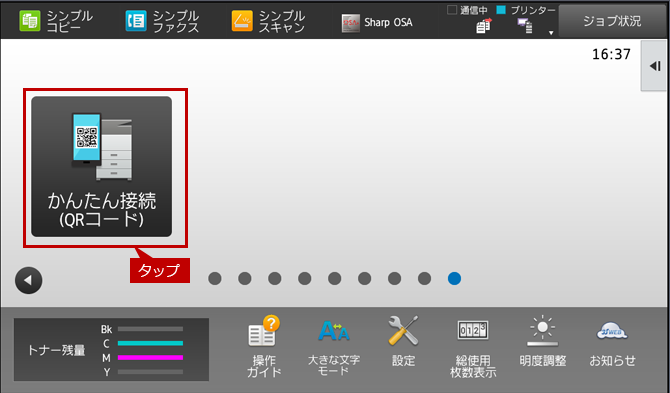
Task: Click the プリンター status icon
Action: coord(525,26)
